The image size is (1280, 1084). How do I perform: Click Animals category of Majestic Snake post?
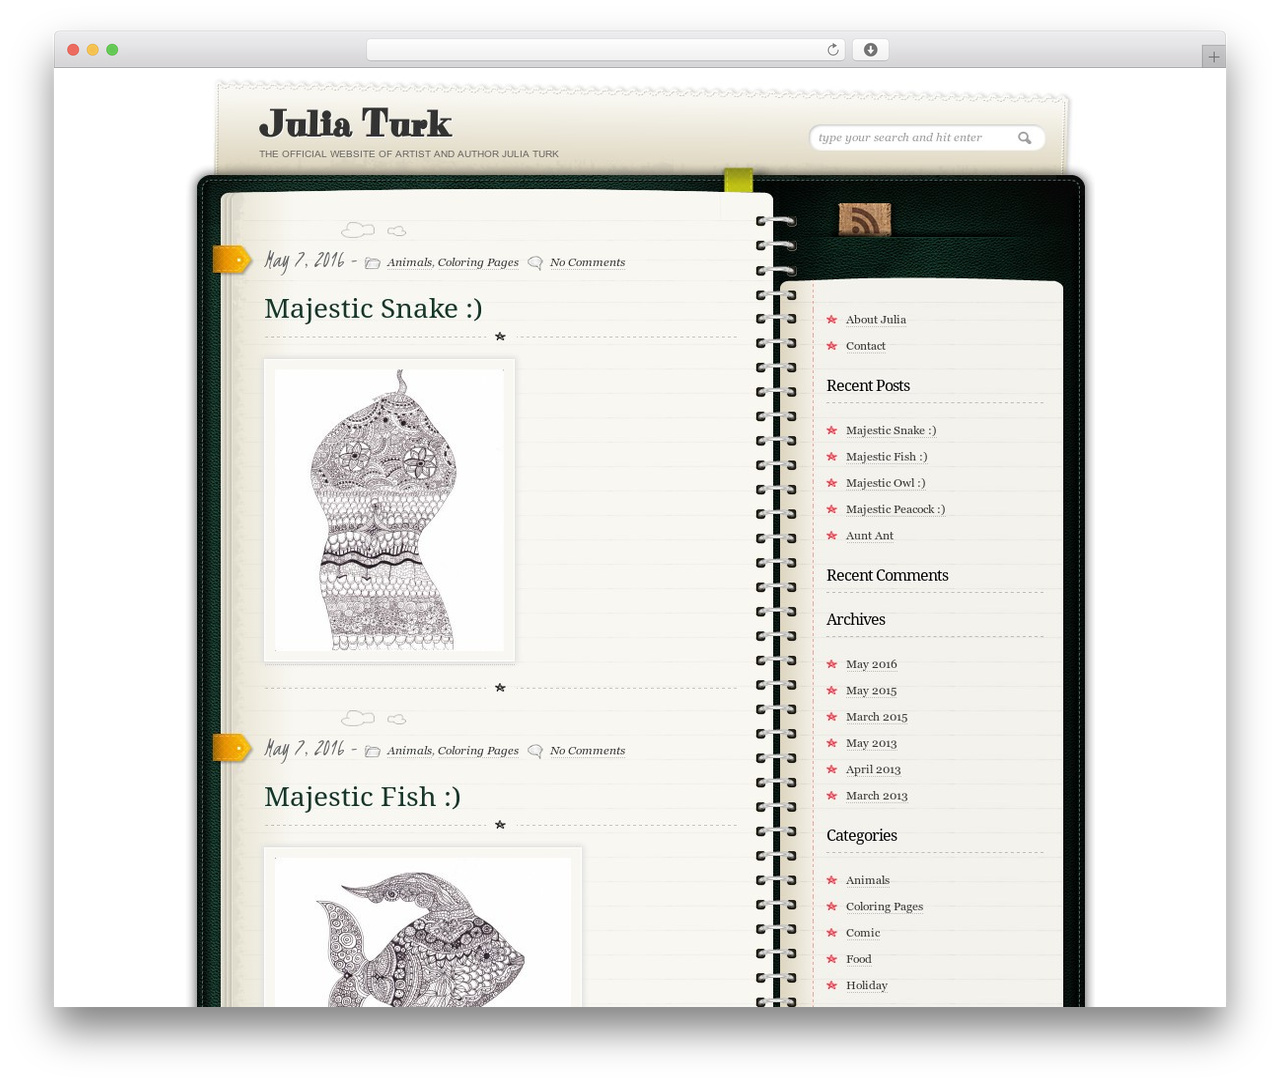point(409,262)
